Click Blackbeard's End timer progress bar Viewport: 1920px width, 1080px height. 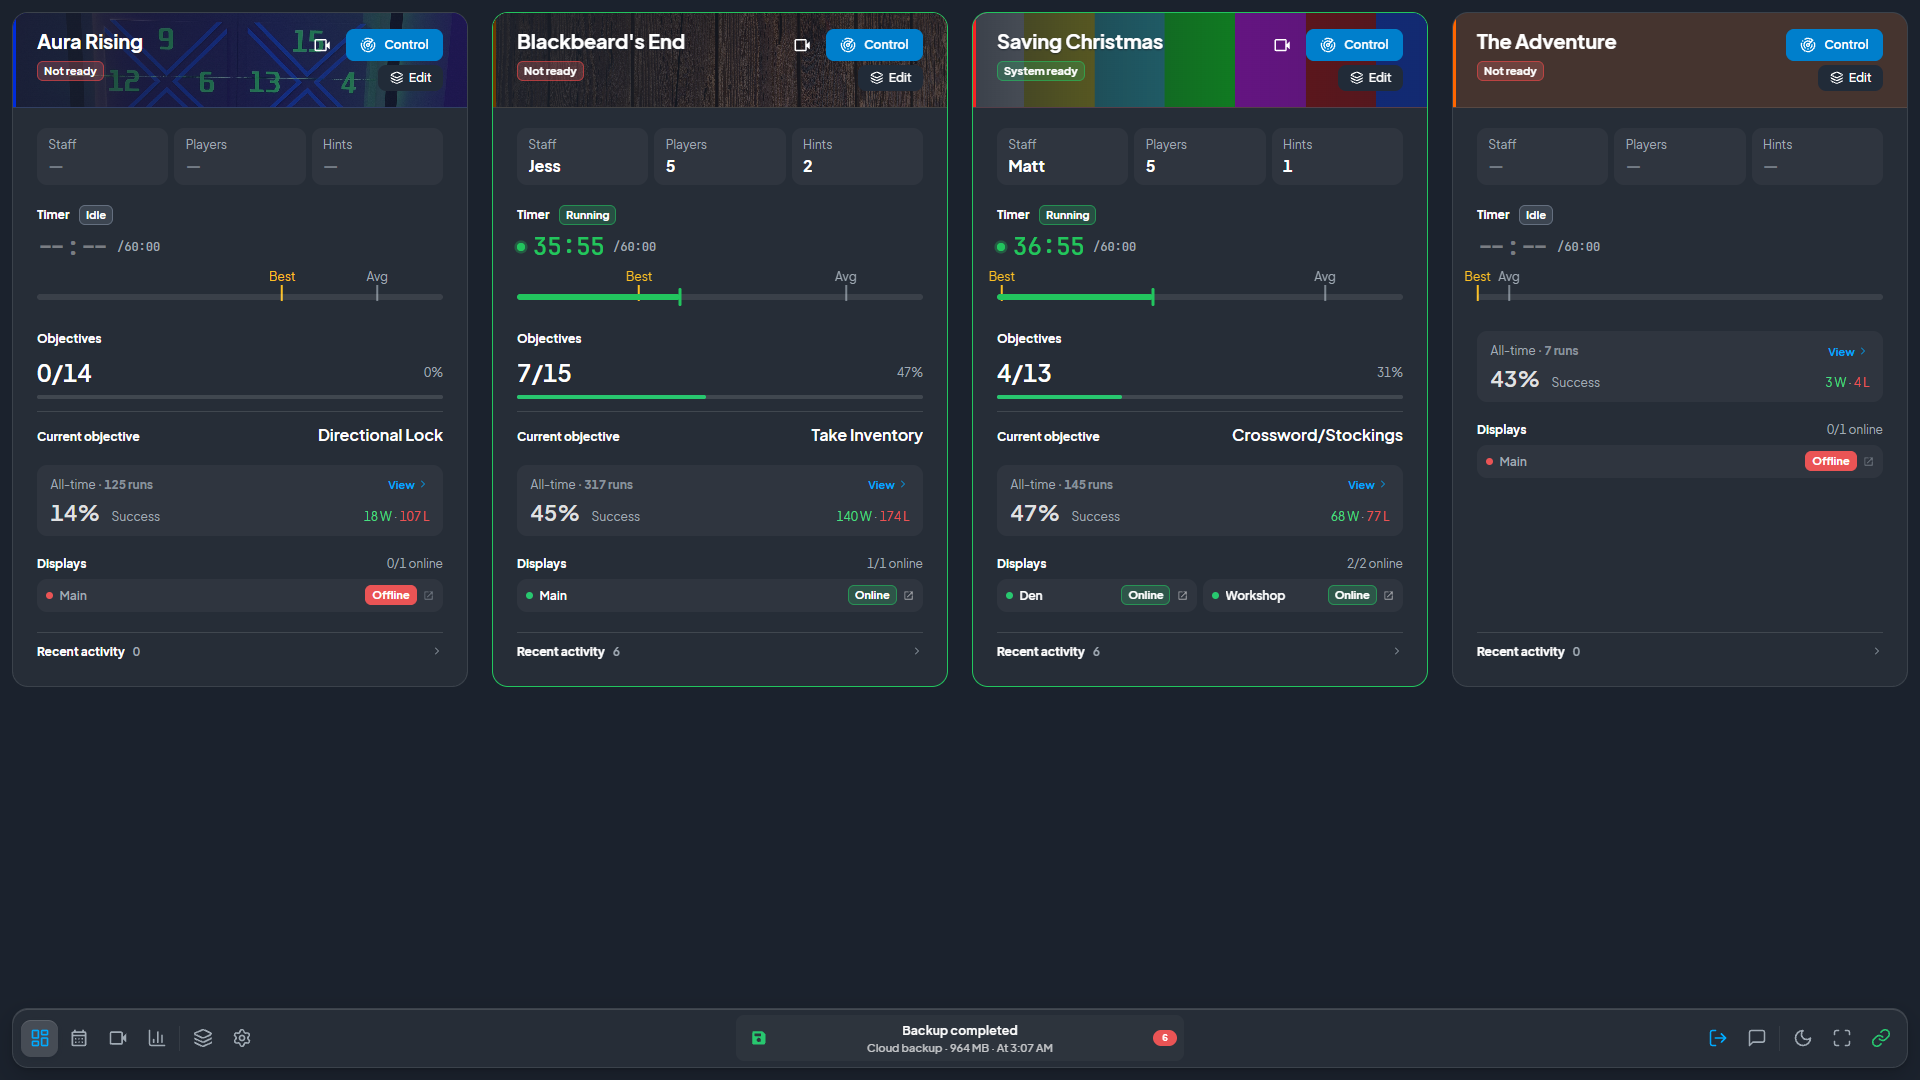pyautogui.click(x=720, y=297)
